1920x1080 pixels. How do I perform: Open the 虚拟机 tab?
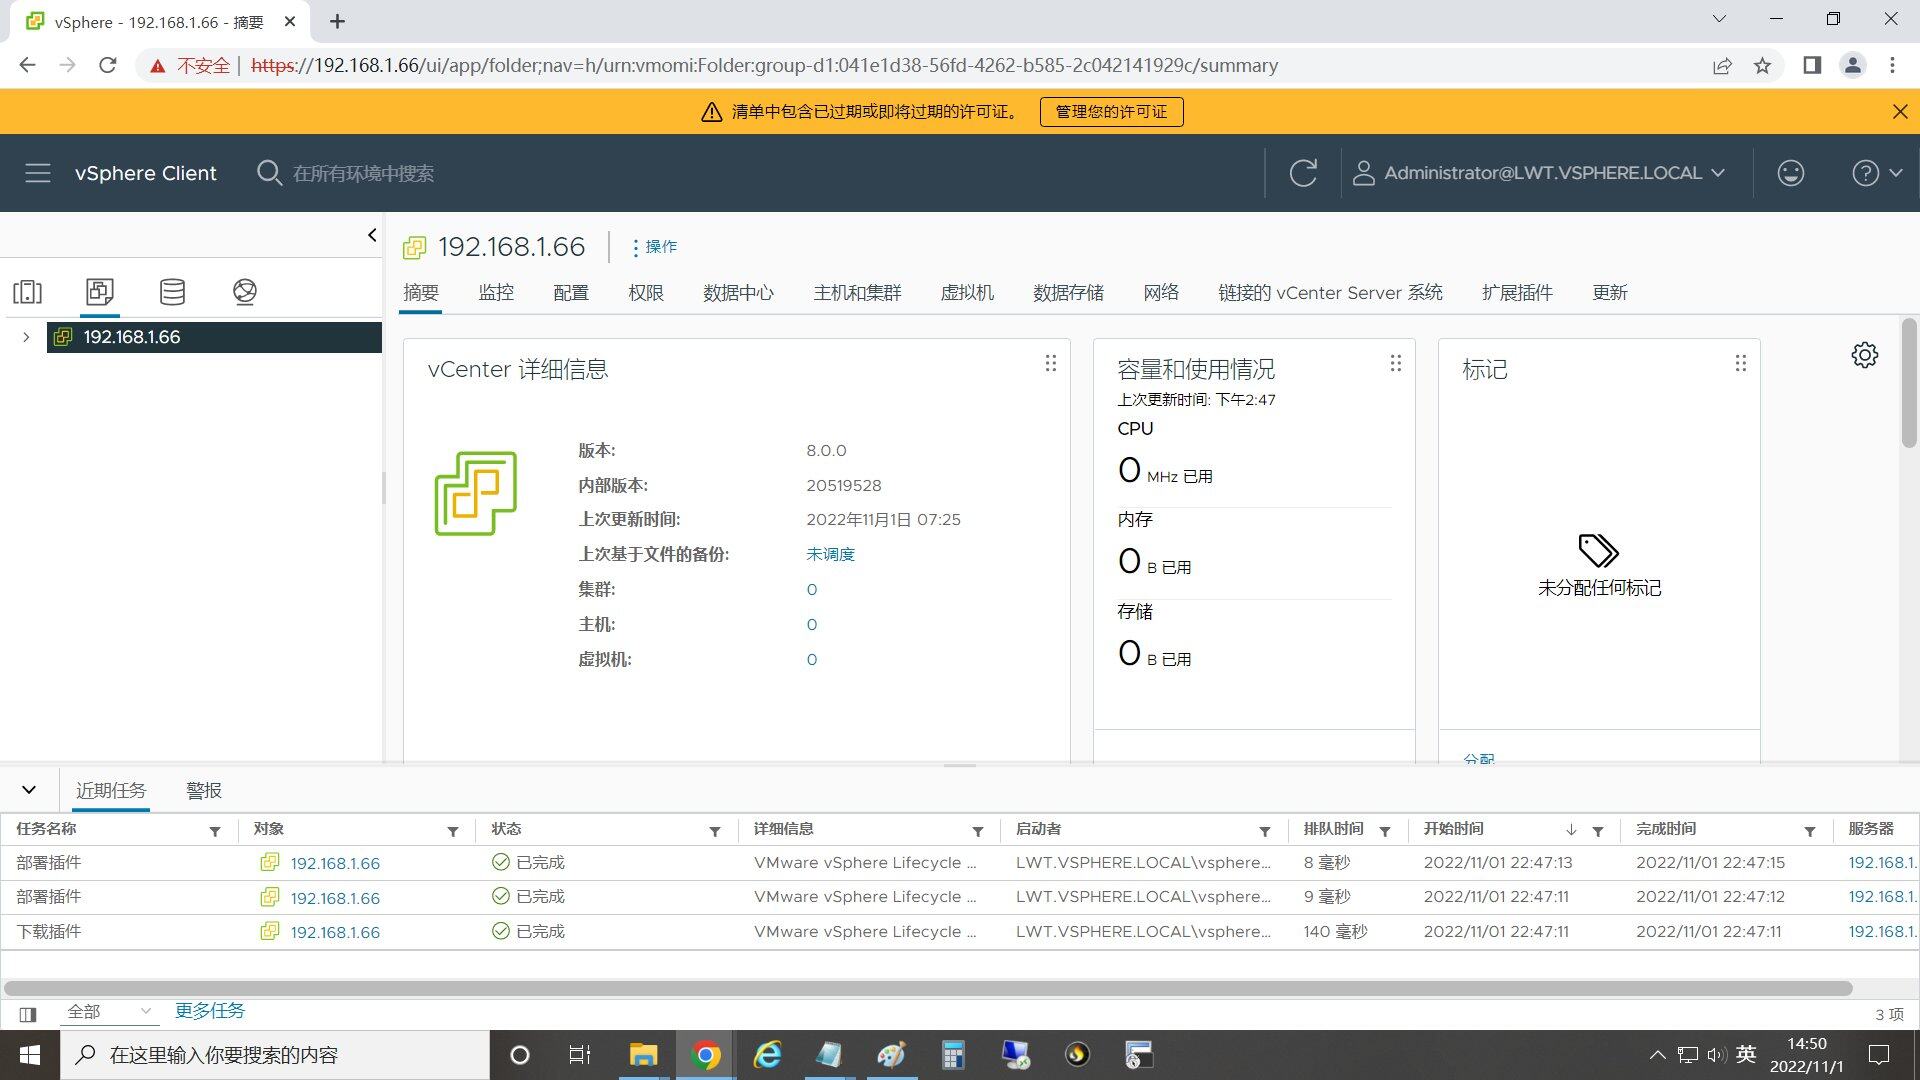967,293
